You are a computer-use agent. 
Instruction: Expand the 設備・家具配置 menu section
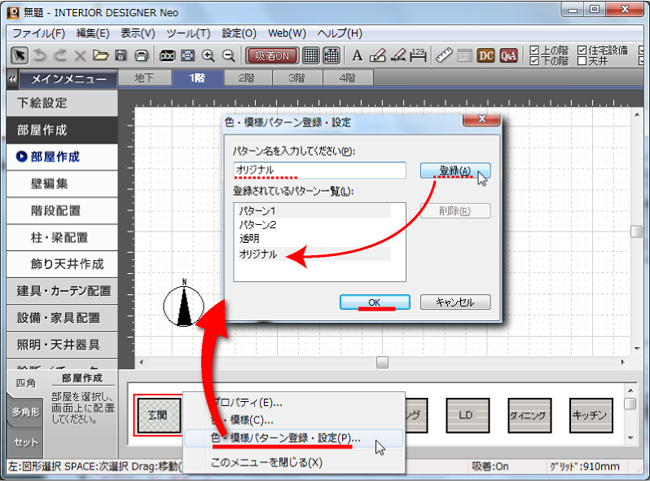[64, 318]
